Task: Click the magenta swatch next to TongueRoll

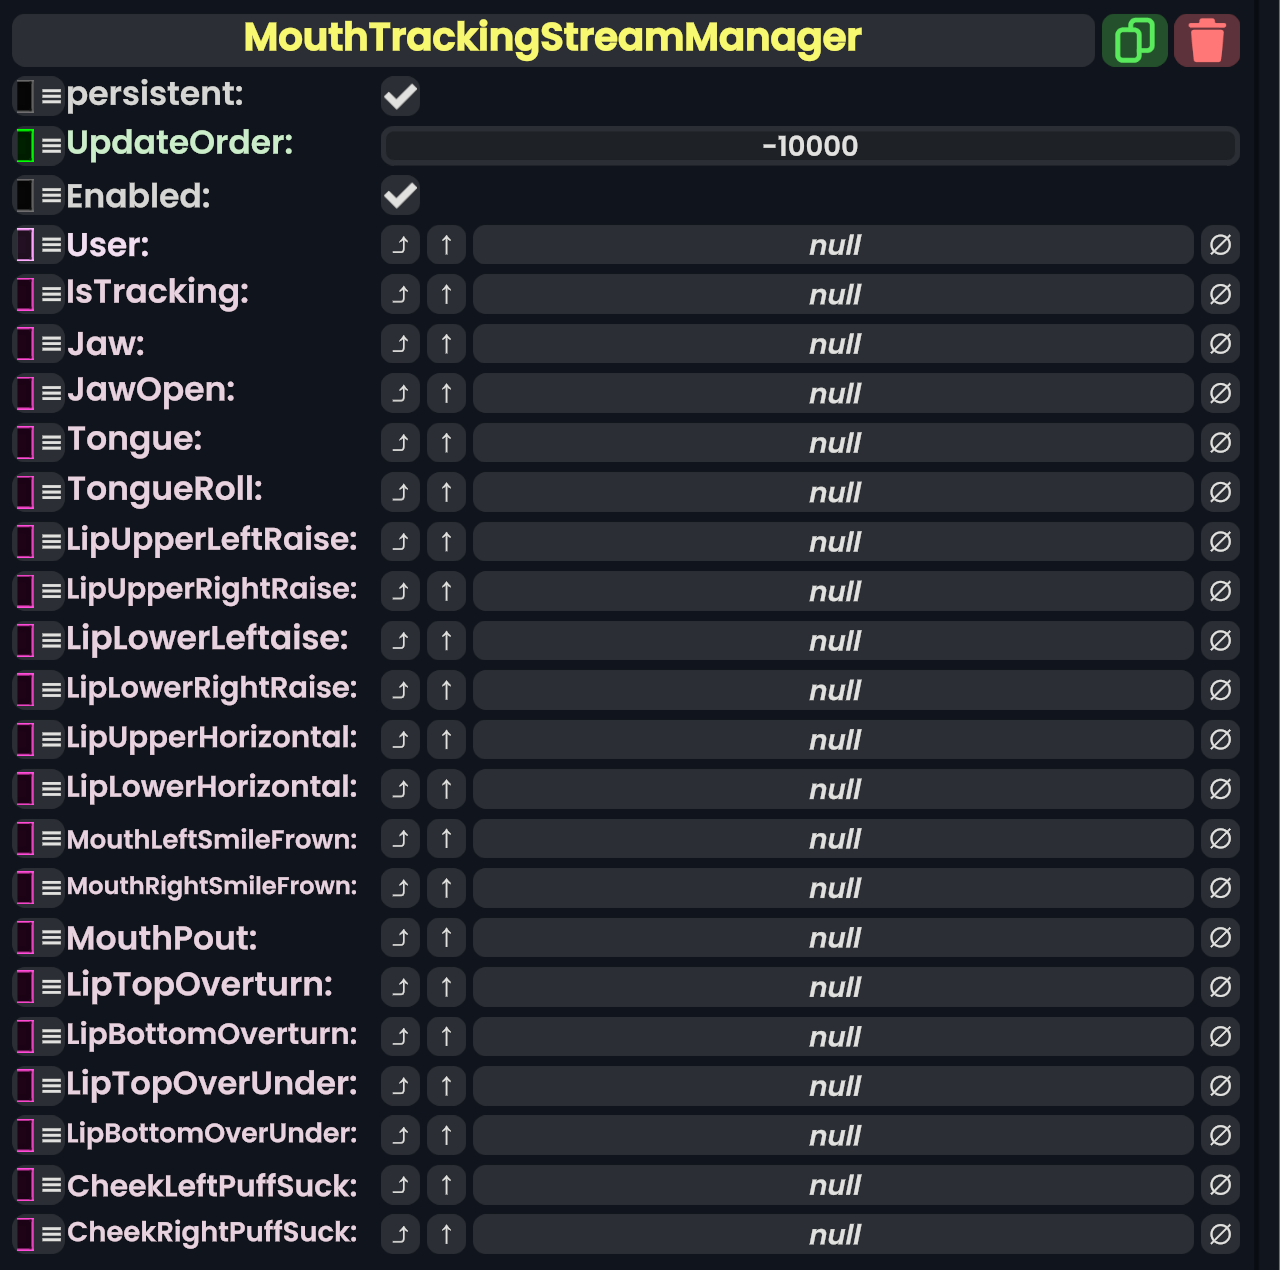Action: coord(25,492)
